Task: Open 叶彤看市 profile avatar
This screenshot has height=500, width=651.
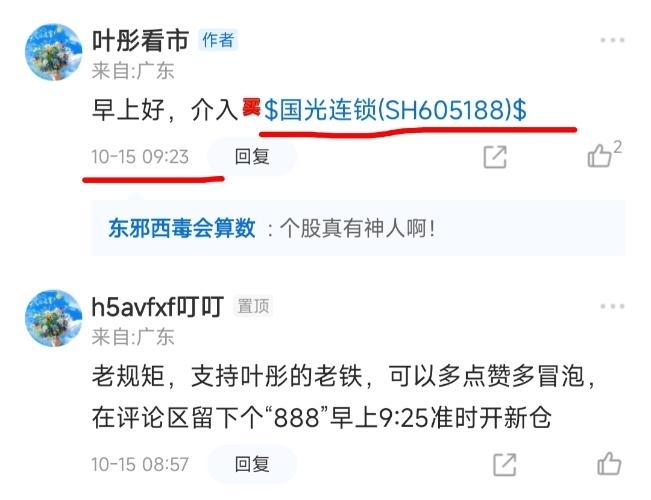Action: (x=54, y=52)
